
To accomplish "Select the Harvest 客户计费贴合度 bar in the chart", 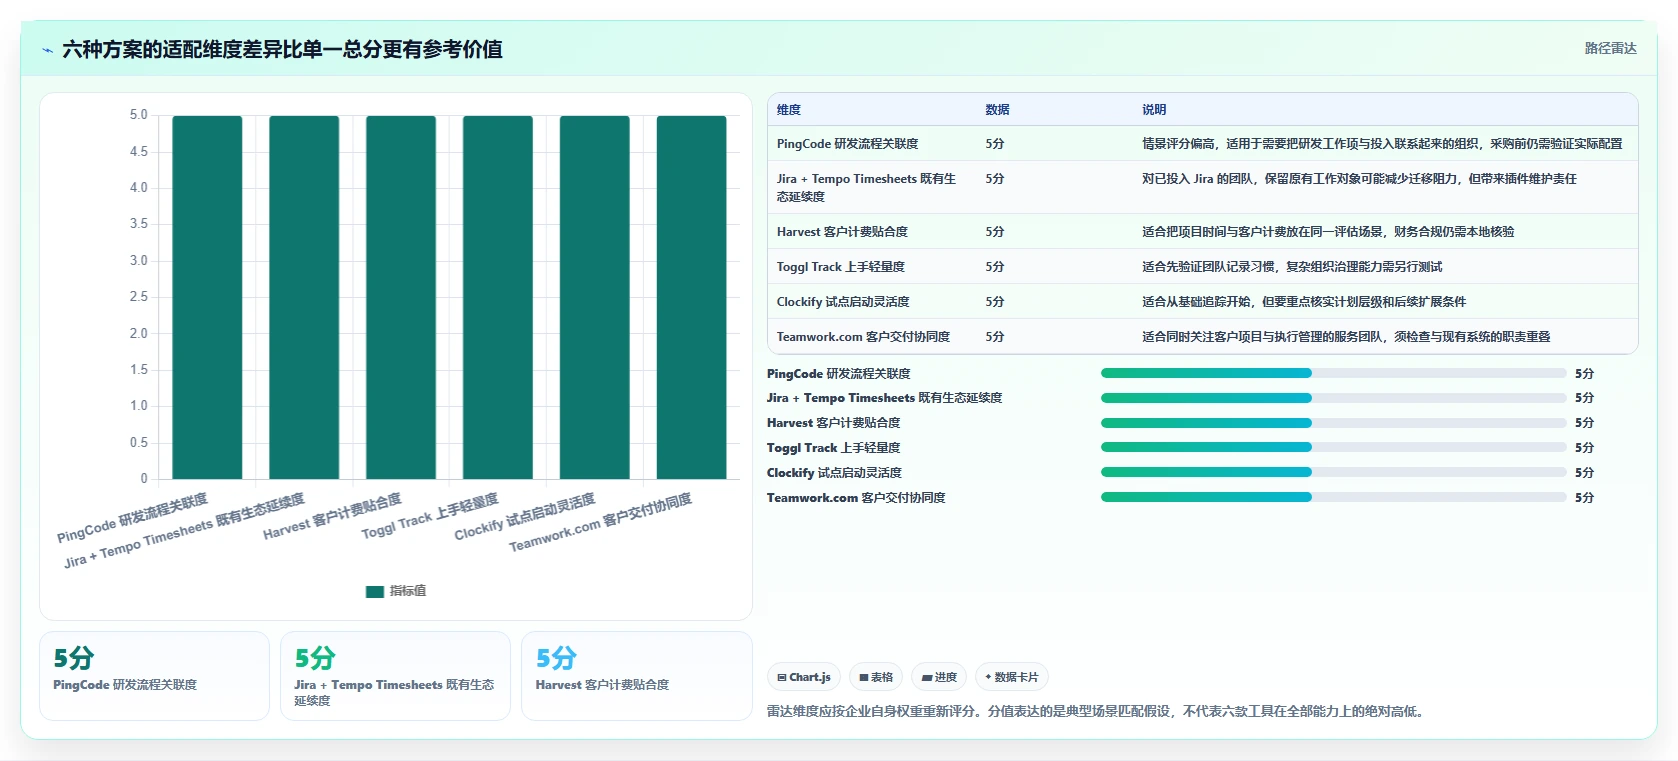I will point(401,297).
